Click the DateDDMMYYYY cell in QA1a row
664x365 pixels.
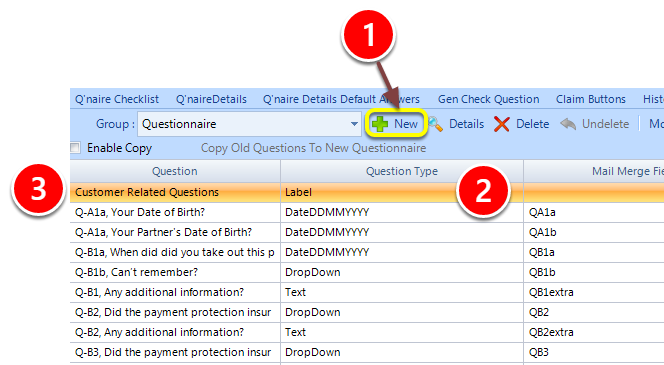pos(402,212)
